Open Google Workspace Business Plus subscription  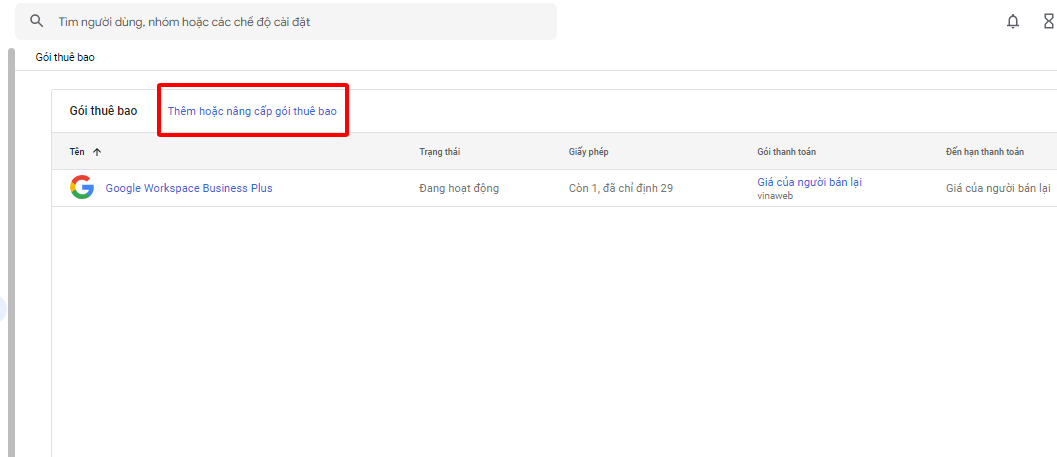tap(189, 188)
